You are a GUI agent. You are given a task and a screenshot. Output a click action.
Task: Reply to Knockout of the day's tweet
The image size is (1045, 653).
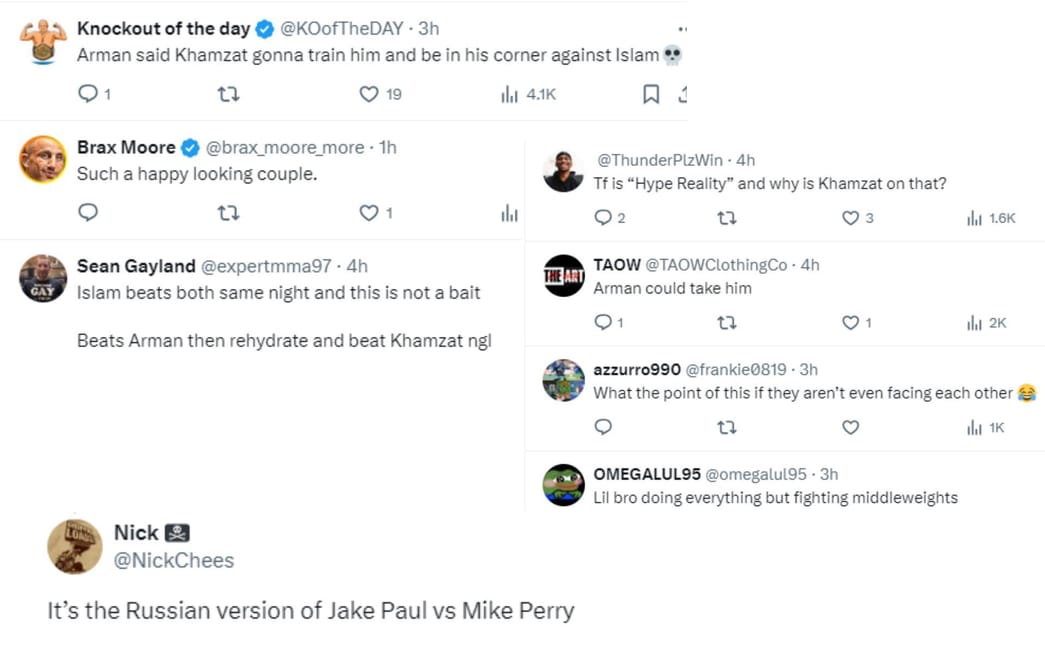pos(86,93)
